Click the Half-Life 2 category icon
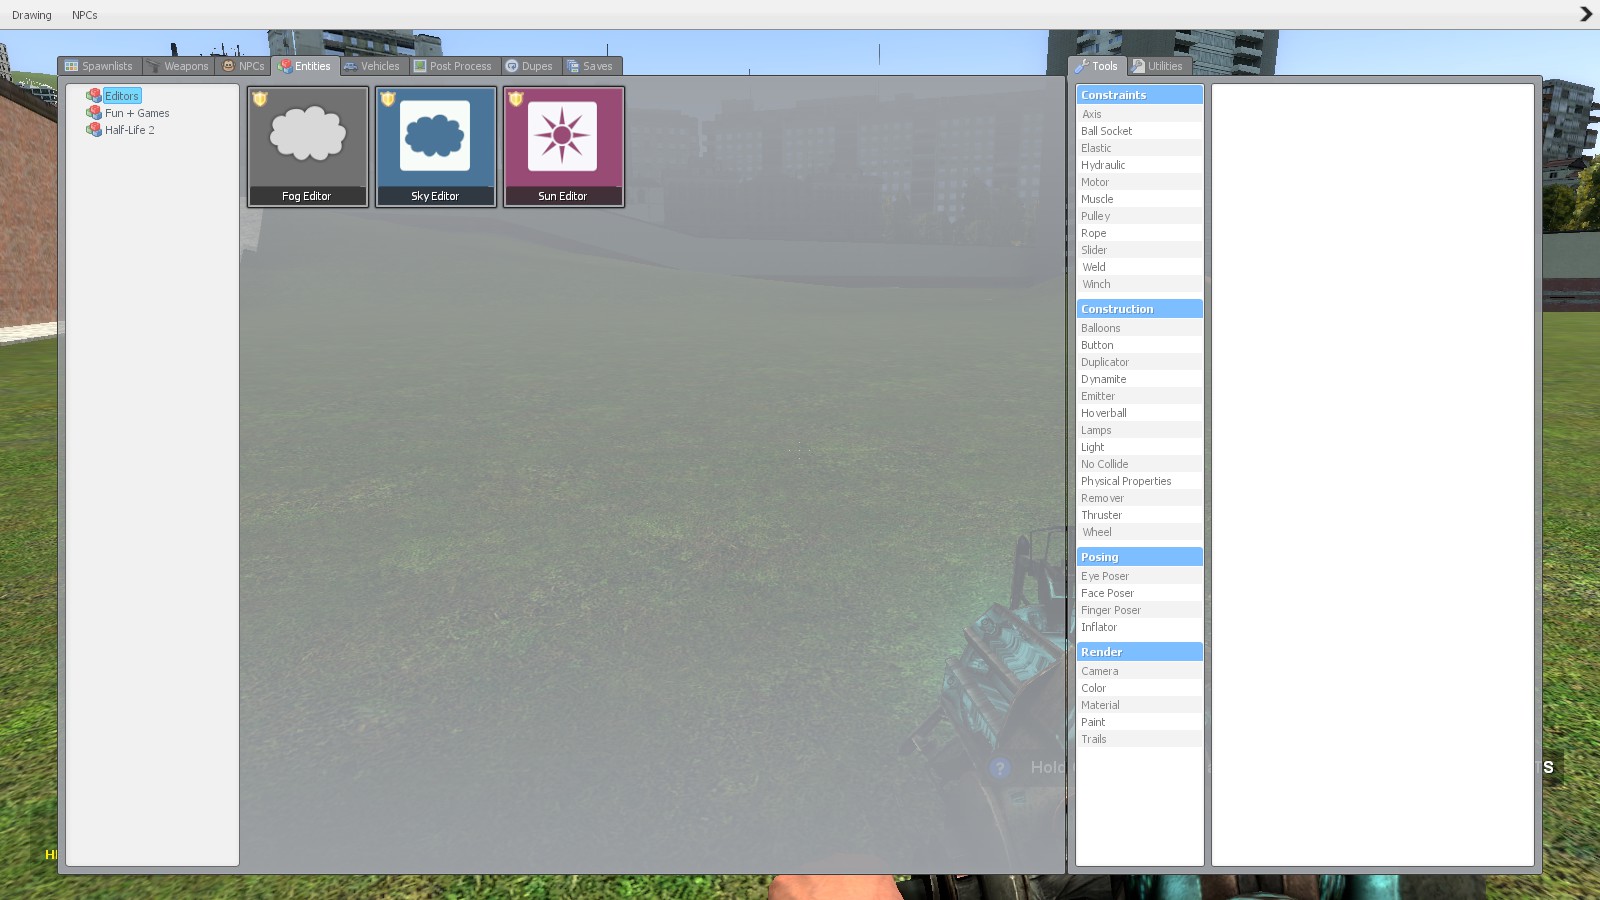This screenshot has width=1600, height=900. point(94,130)
